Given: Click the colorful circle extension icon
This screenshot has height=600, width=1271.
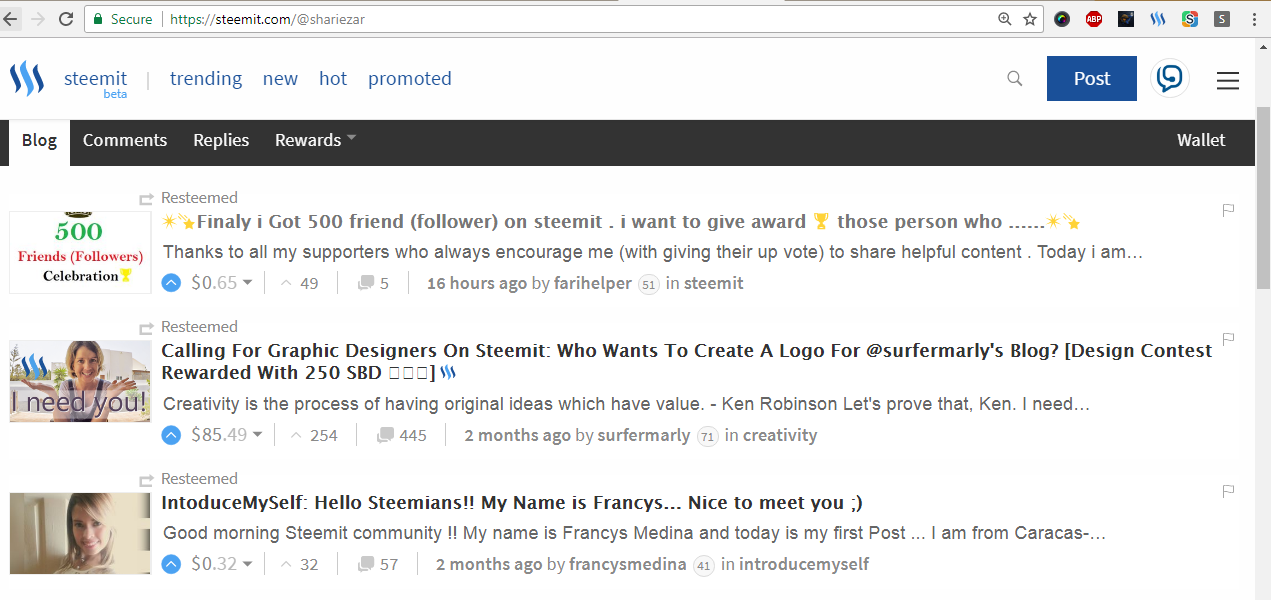Looking at the screenshot, I should pos(1062,19).
